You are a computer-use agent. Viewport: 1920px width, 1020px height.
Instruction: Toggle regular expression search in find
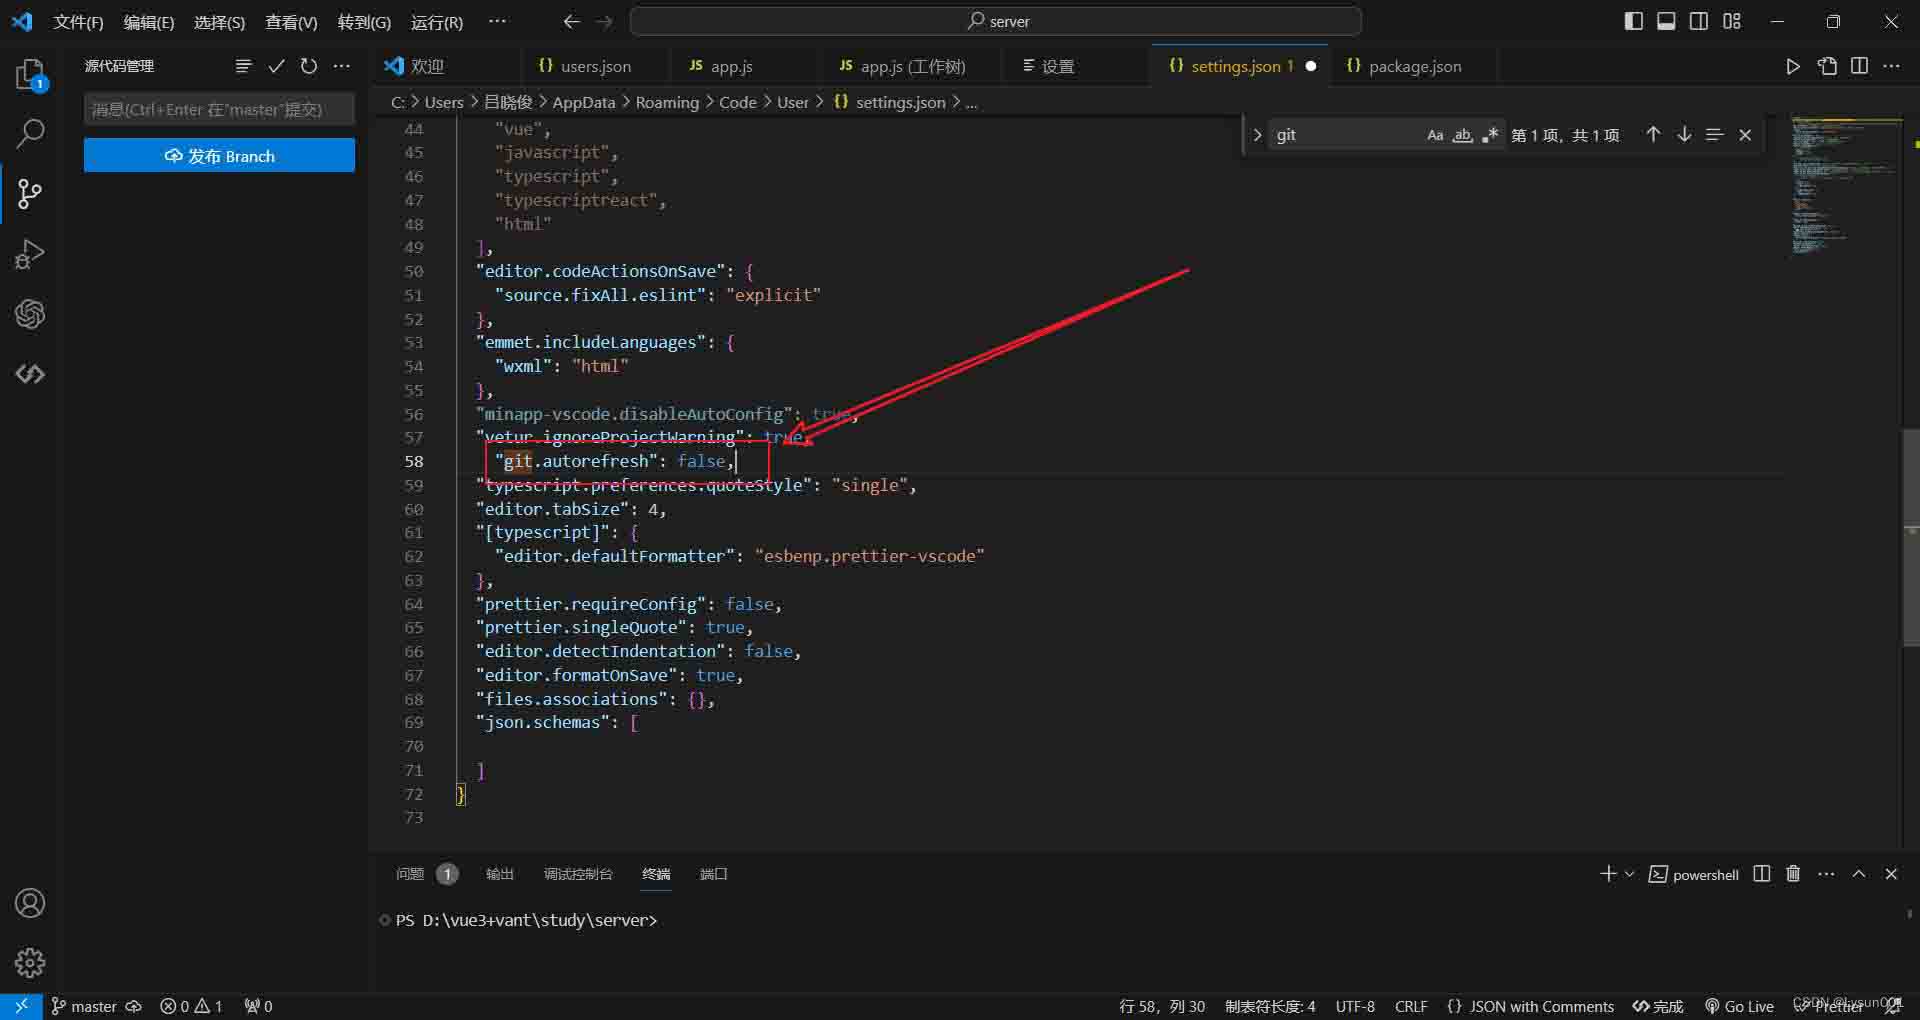pos(1490,135)
